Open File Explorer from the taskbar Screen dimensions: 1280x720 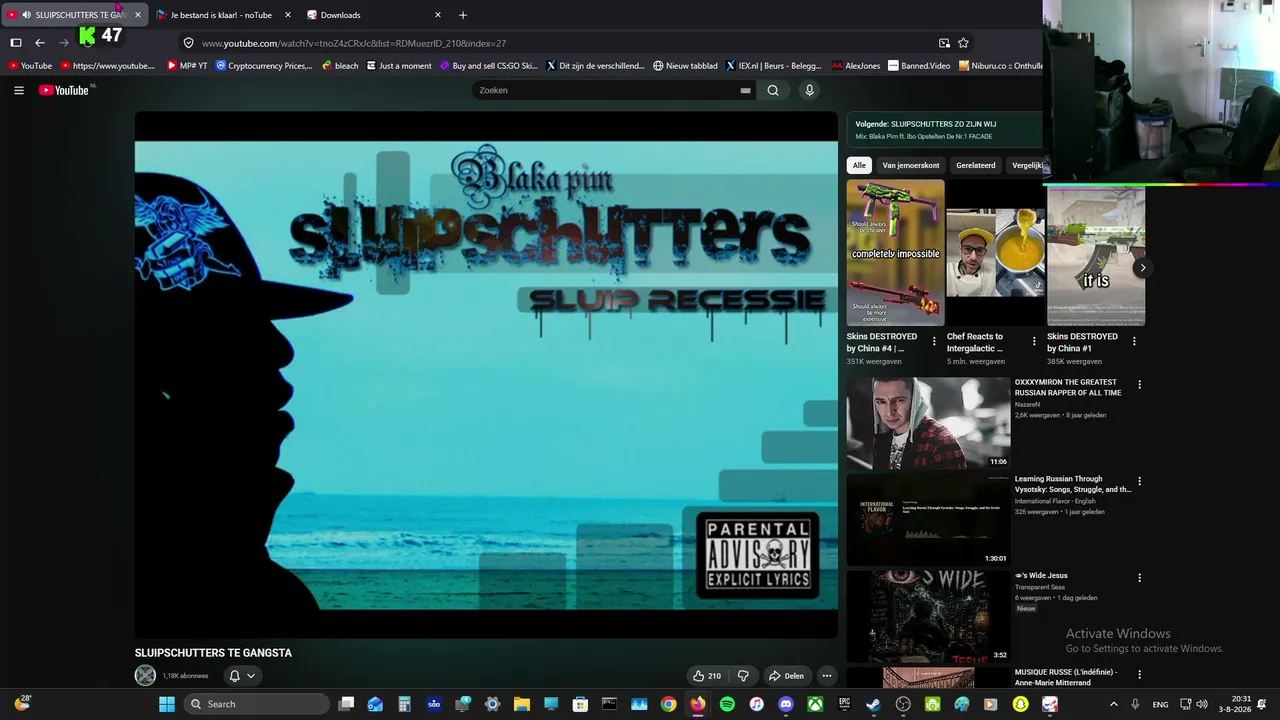pos(521,704)
